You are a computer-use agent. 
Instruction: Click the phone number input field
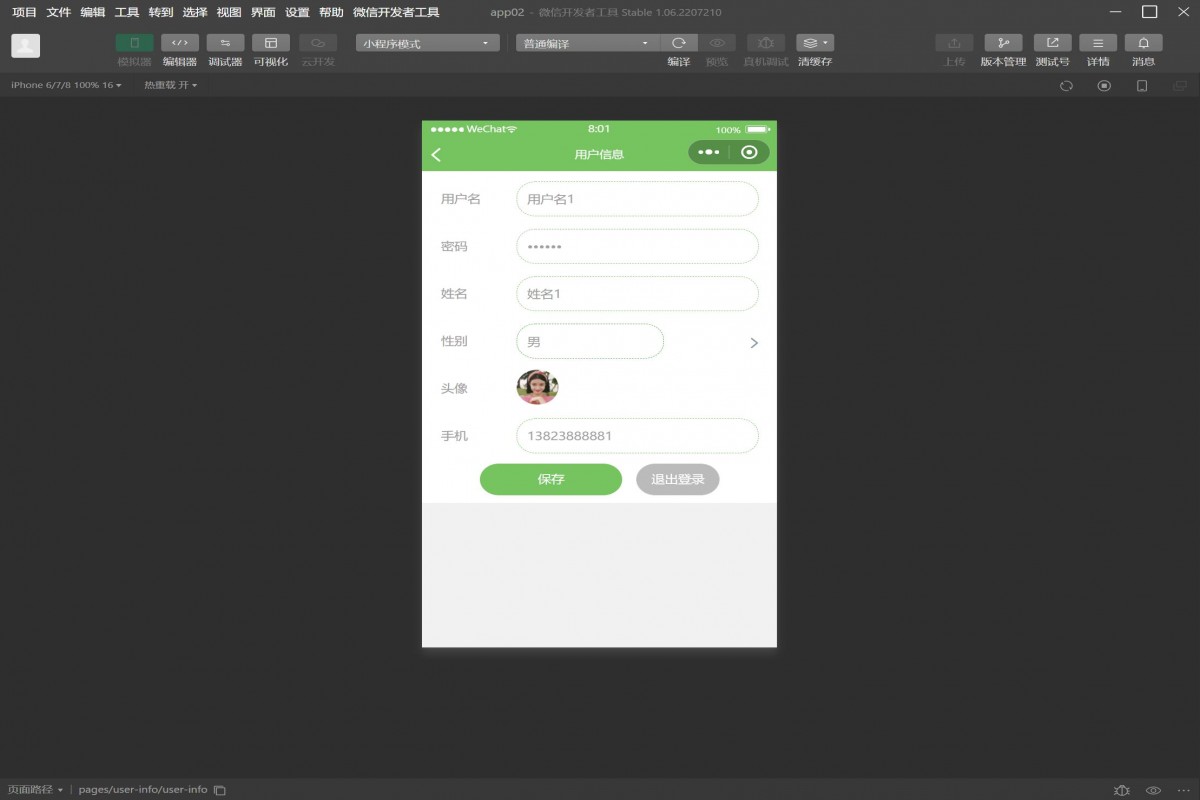(x=637, y=436)
